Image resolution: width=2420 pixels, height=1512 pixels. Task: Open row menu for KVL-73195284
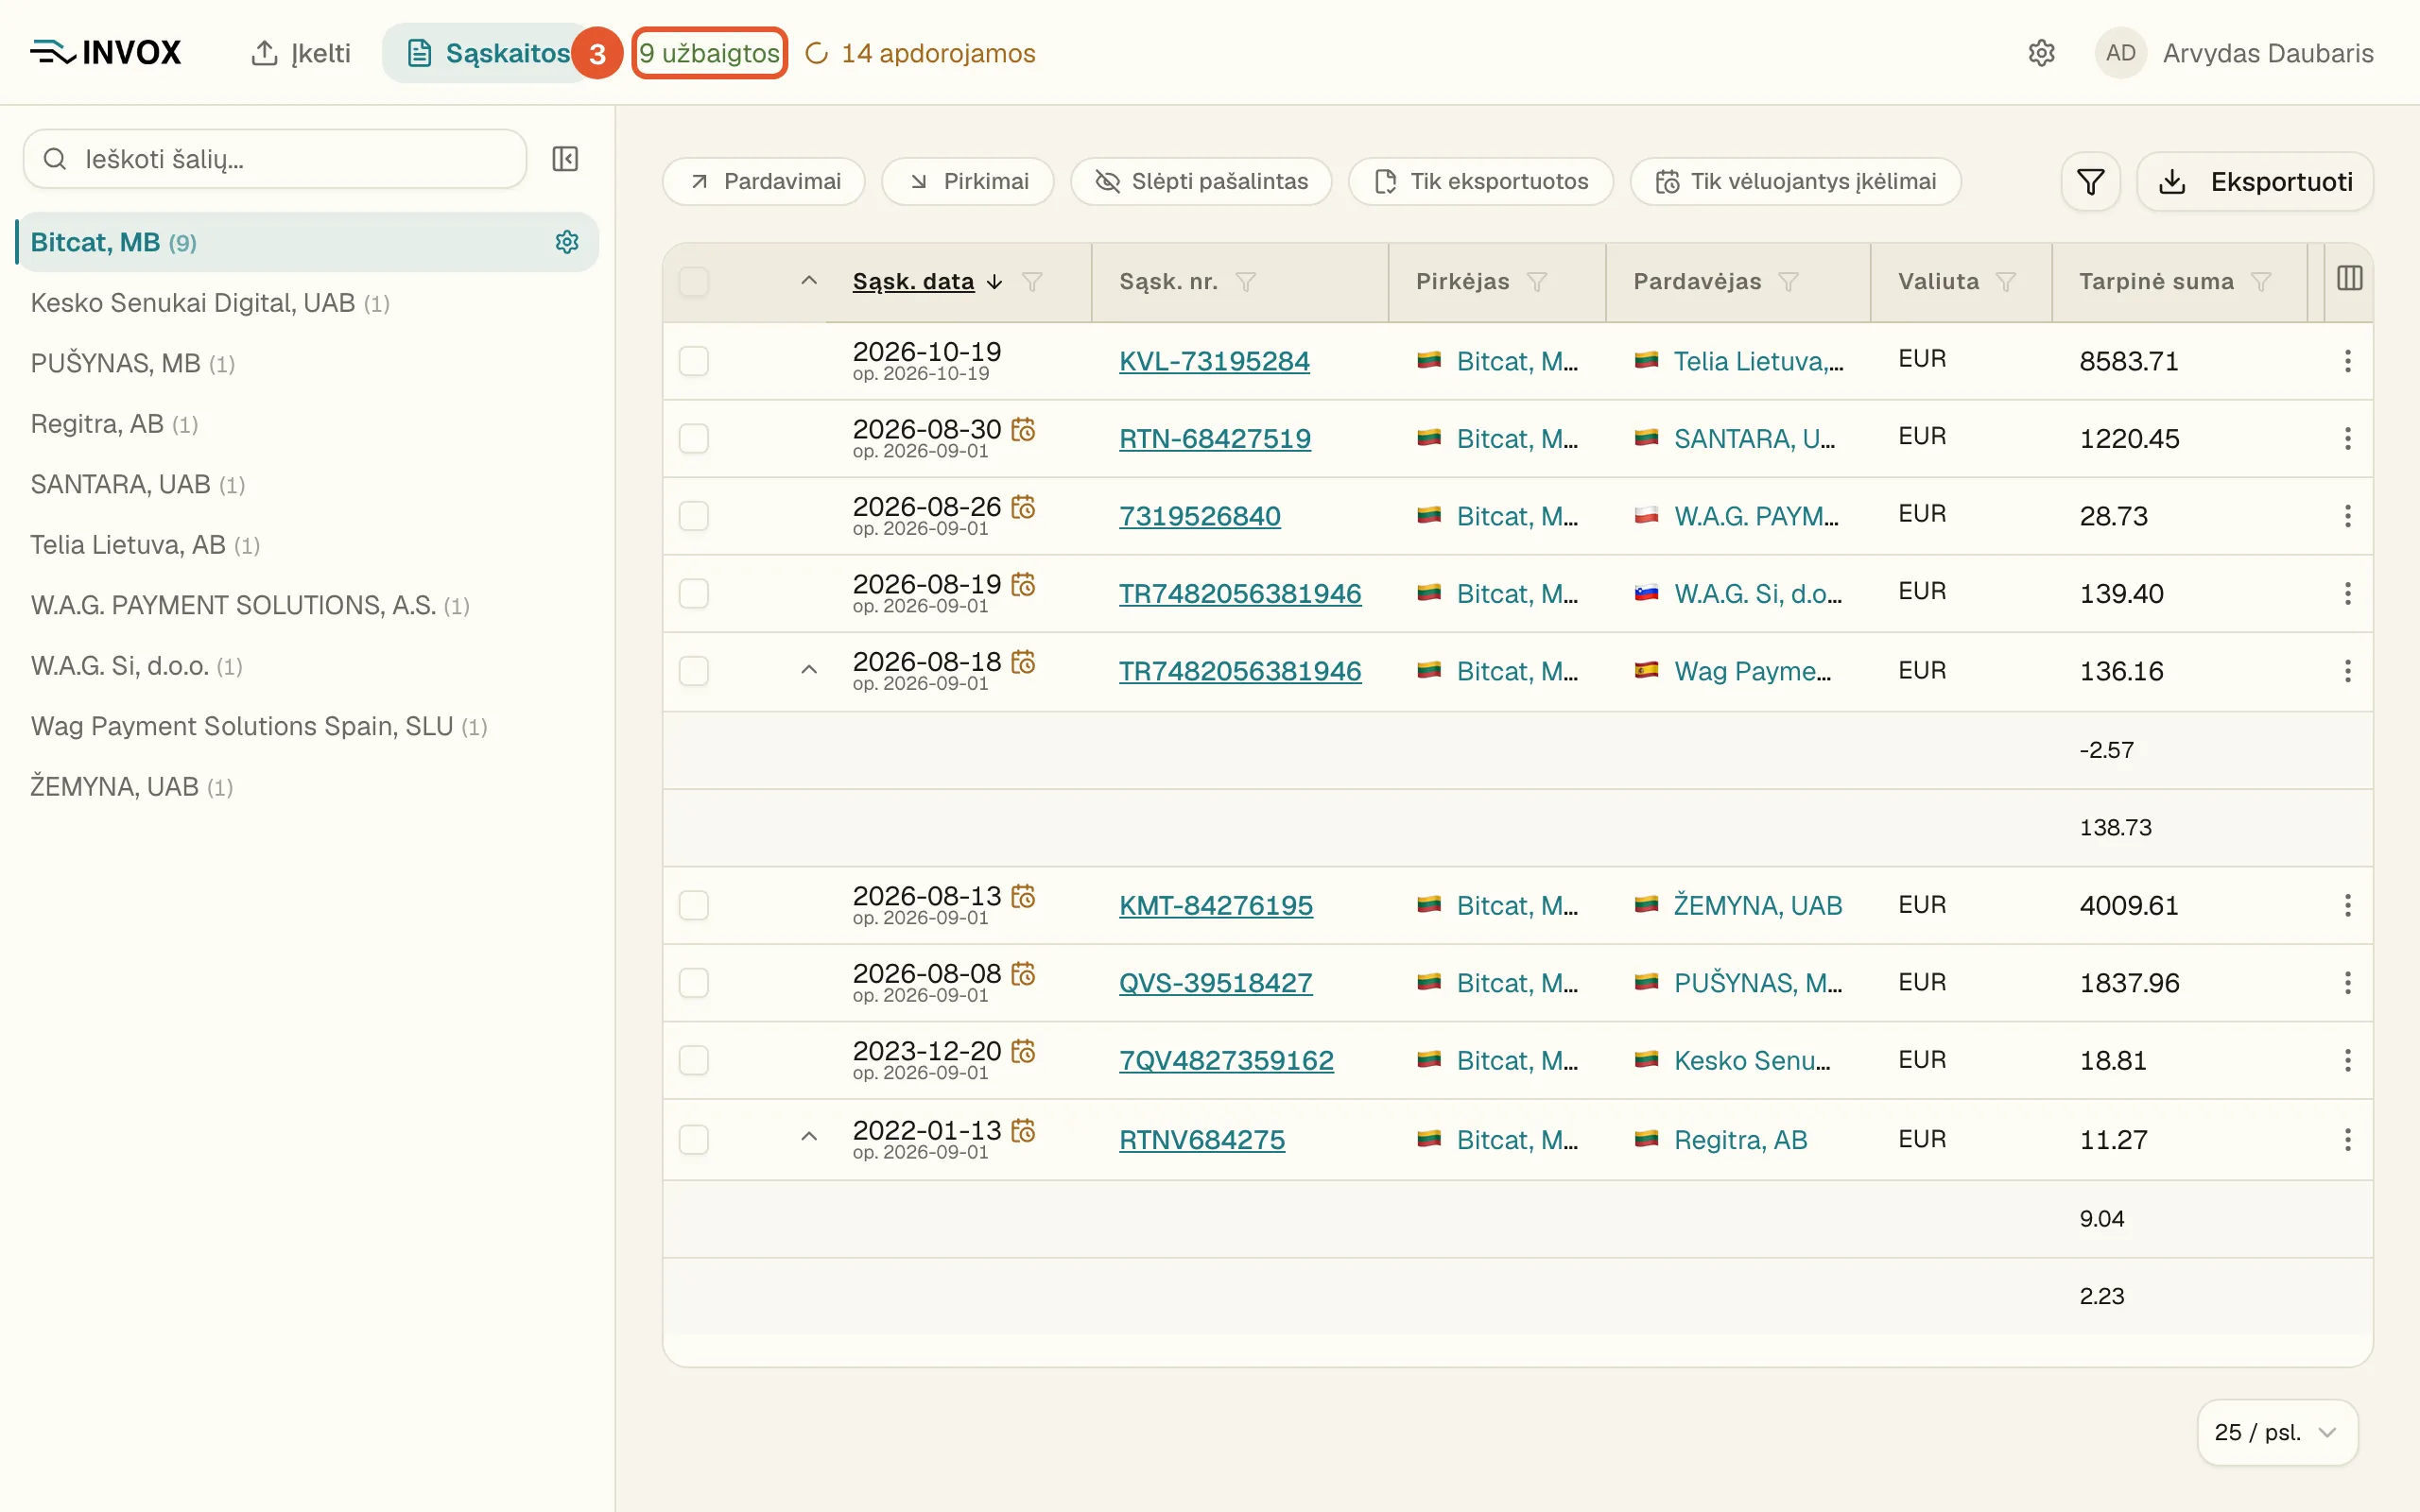click(2347, 361)
